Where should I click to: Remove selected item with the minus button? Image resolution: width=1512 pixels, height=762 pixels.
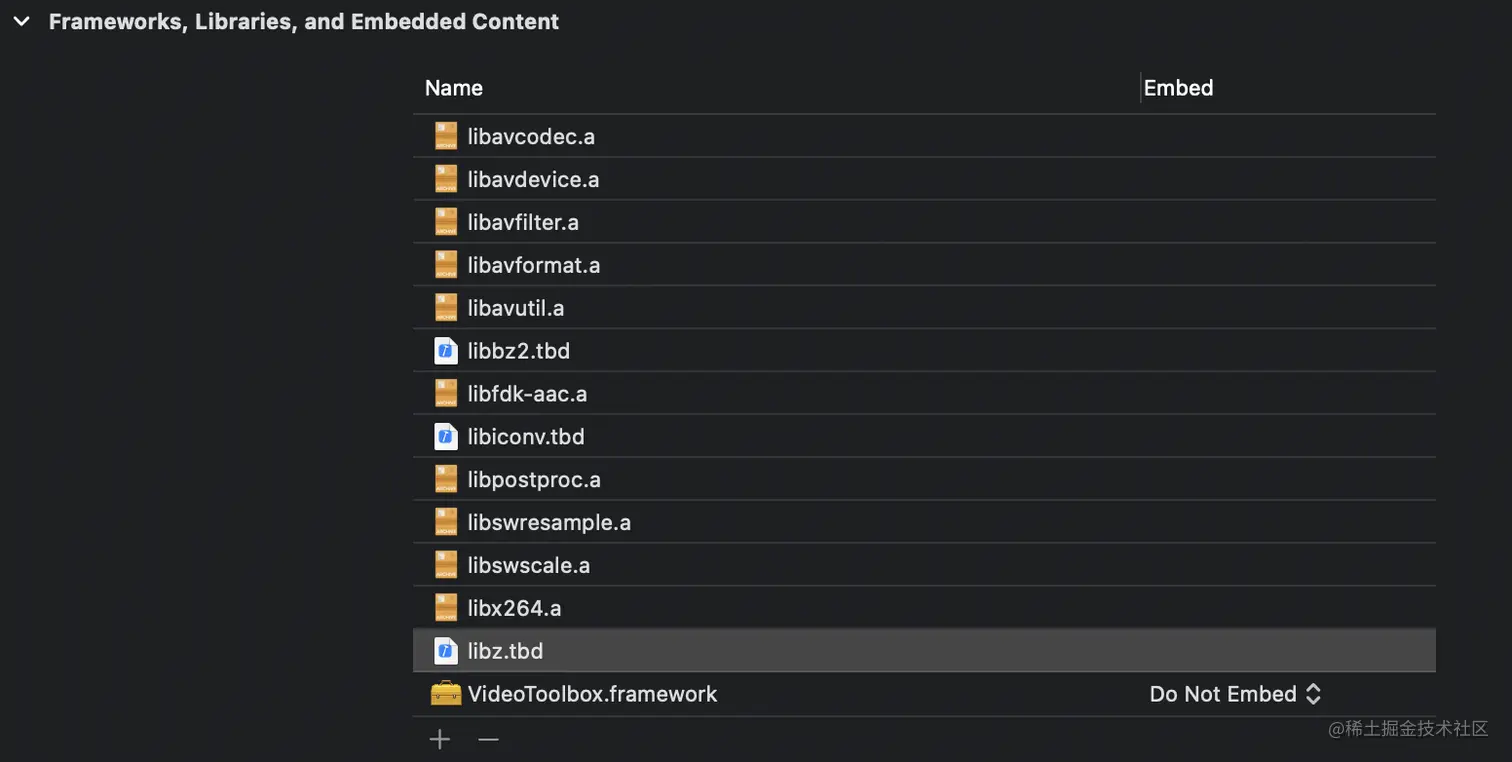(488, 740)
